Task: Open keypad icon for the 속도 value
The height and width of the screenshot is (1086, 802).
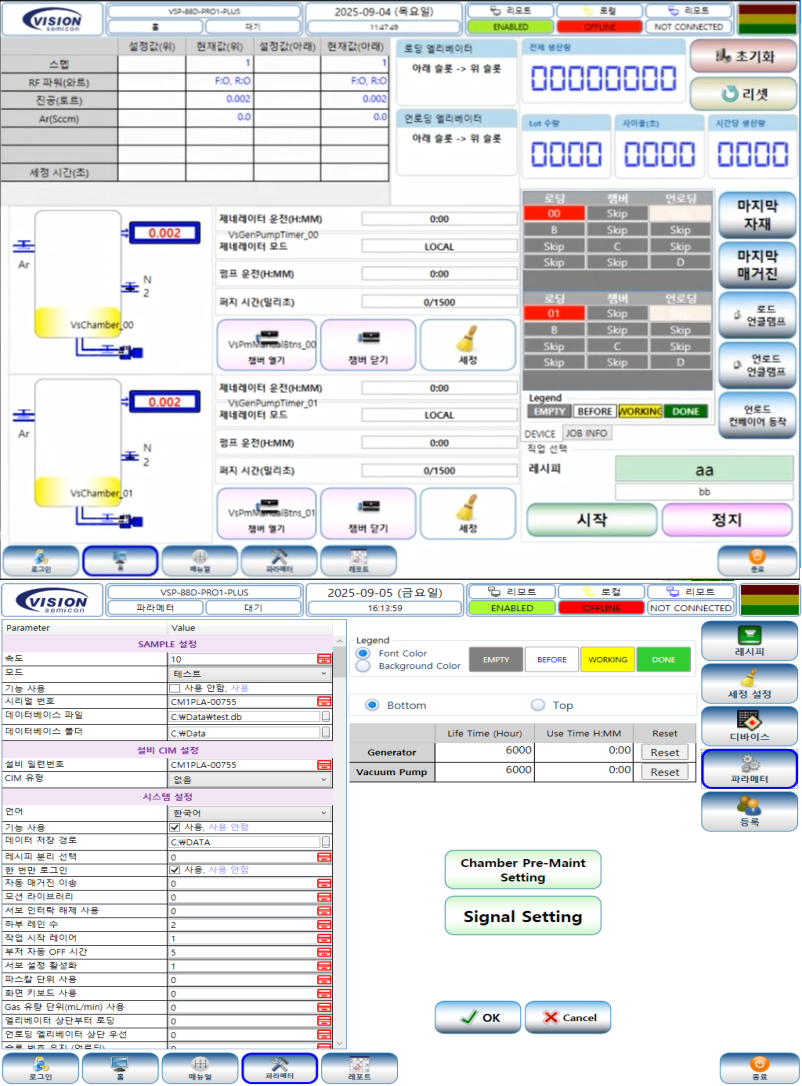Action: tap(324, 659)
